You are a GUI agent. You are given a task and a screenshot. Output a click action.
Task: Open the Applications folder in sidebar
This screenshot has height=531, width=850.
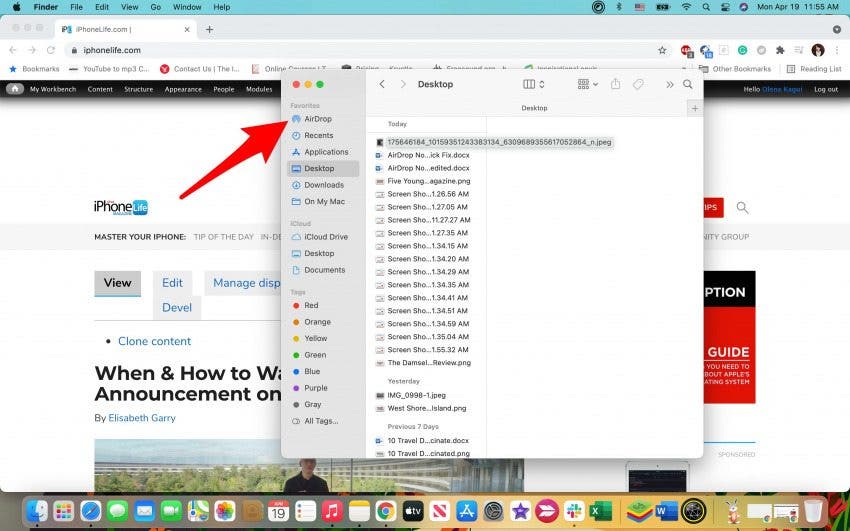pos(325,152)
